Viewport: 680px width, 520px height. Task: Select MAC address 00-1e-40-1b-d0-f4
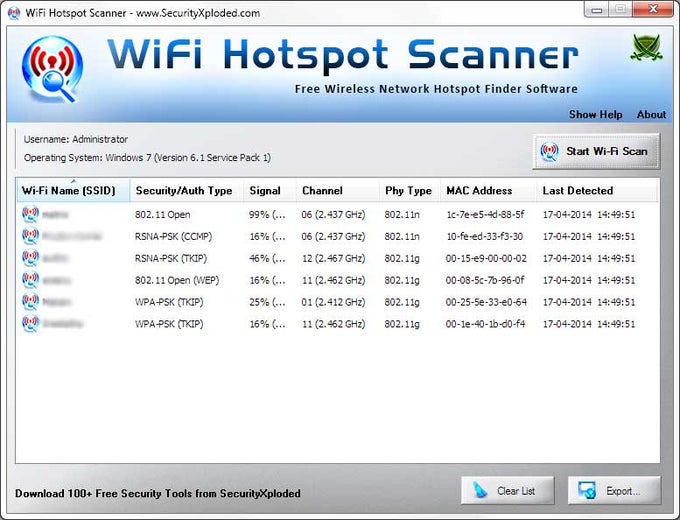[x=485, y=324]
